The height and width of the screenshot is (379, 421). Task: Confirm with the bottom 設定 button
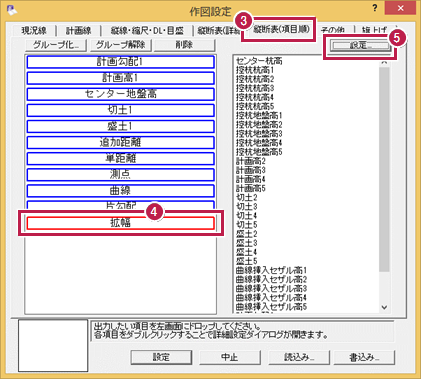[x=161, y=357]
